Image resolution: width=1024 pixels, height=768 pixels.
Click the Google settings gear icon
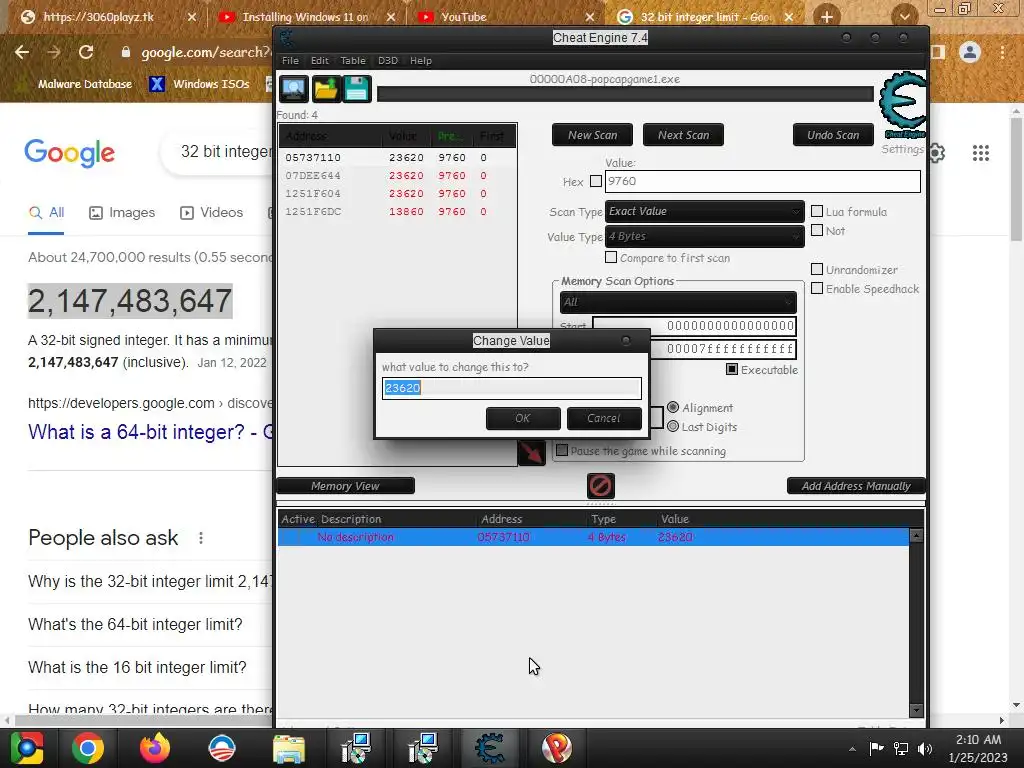coord(936,153)
